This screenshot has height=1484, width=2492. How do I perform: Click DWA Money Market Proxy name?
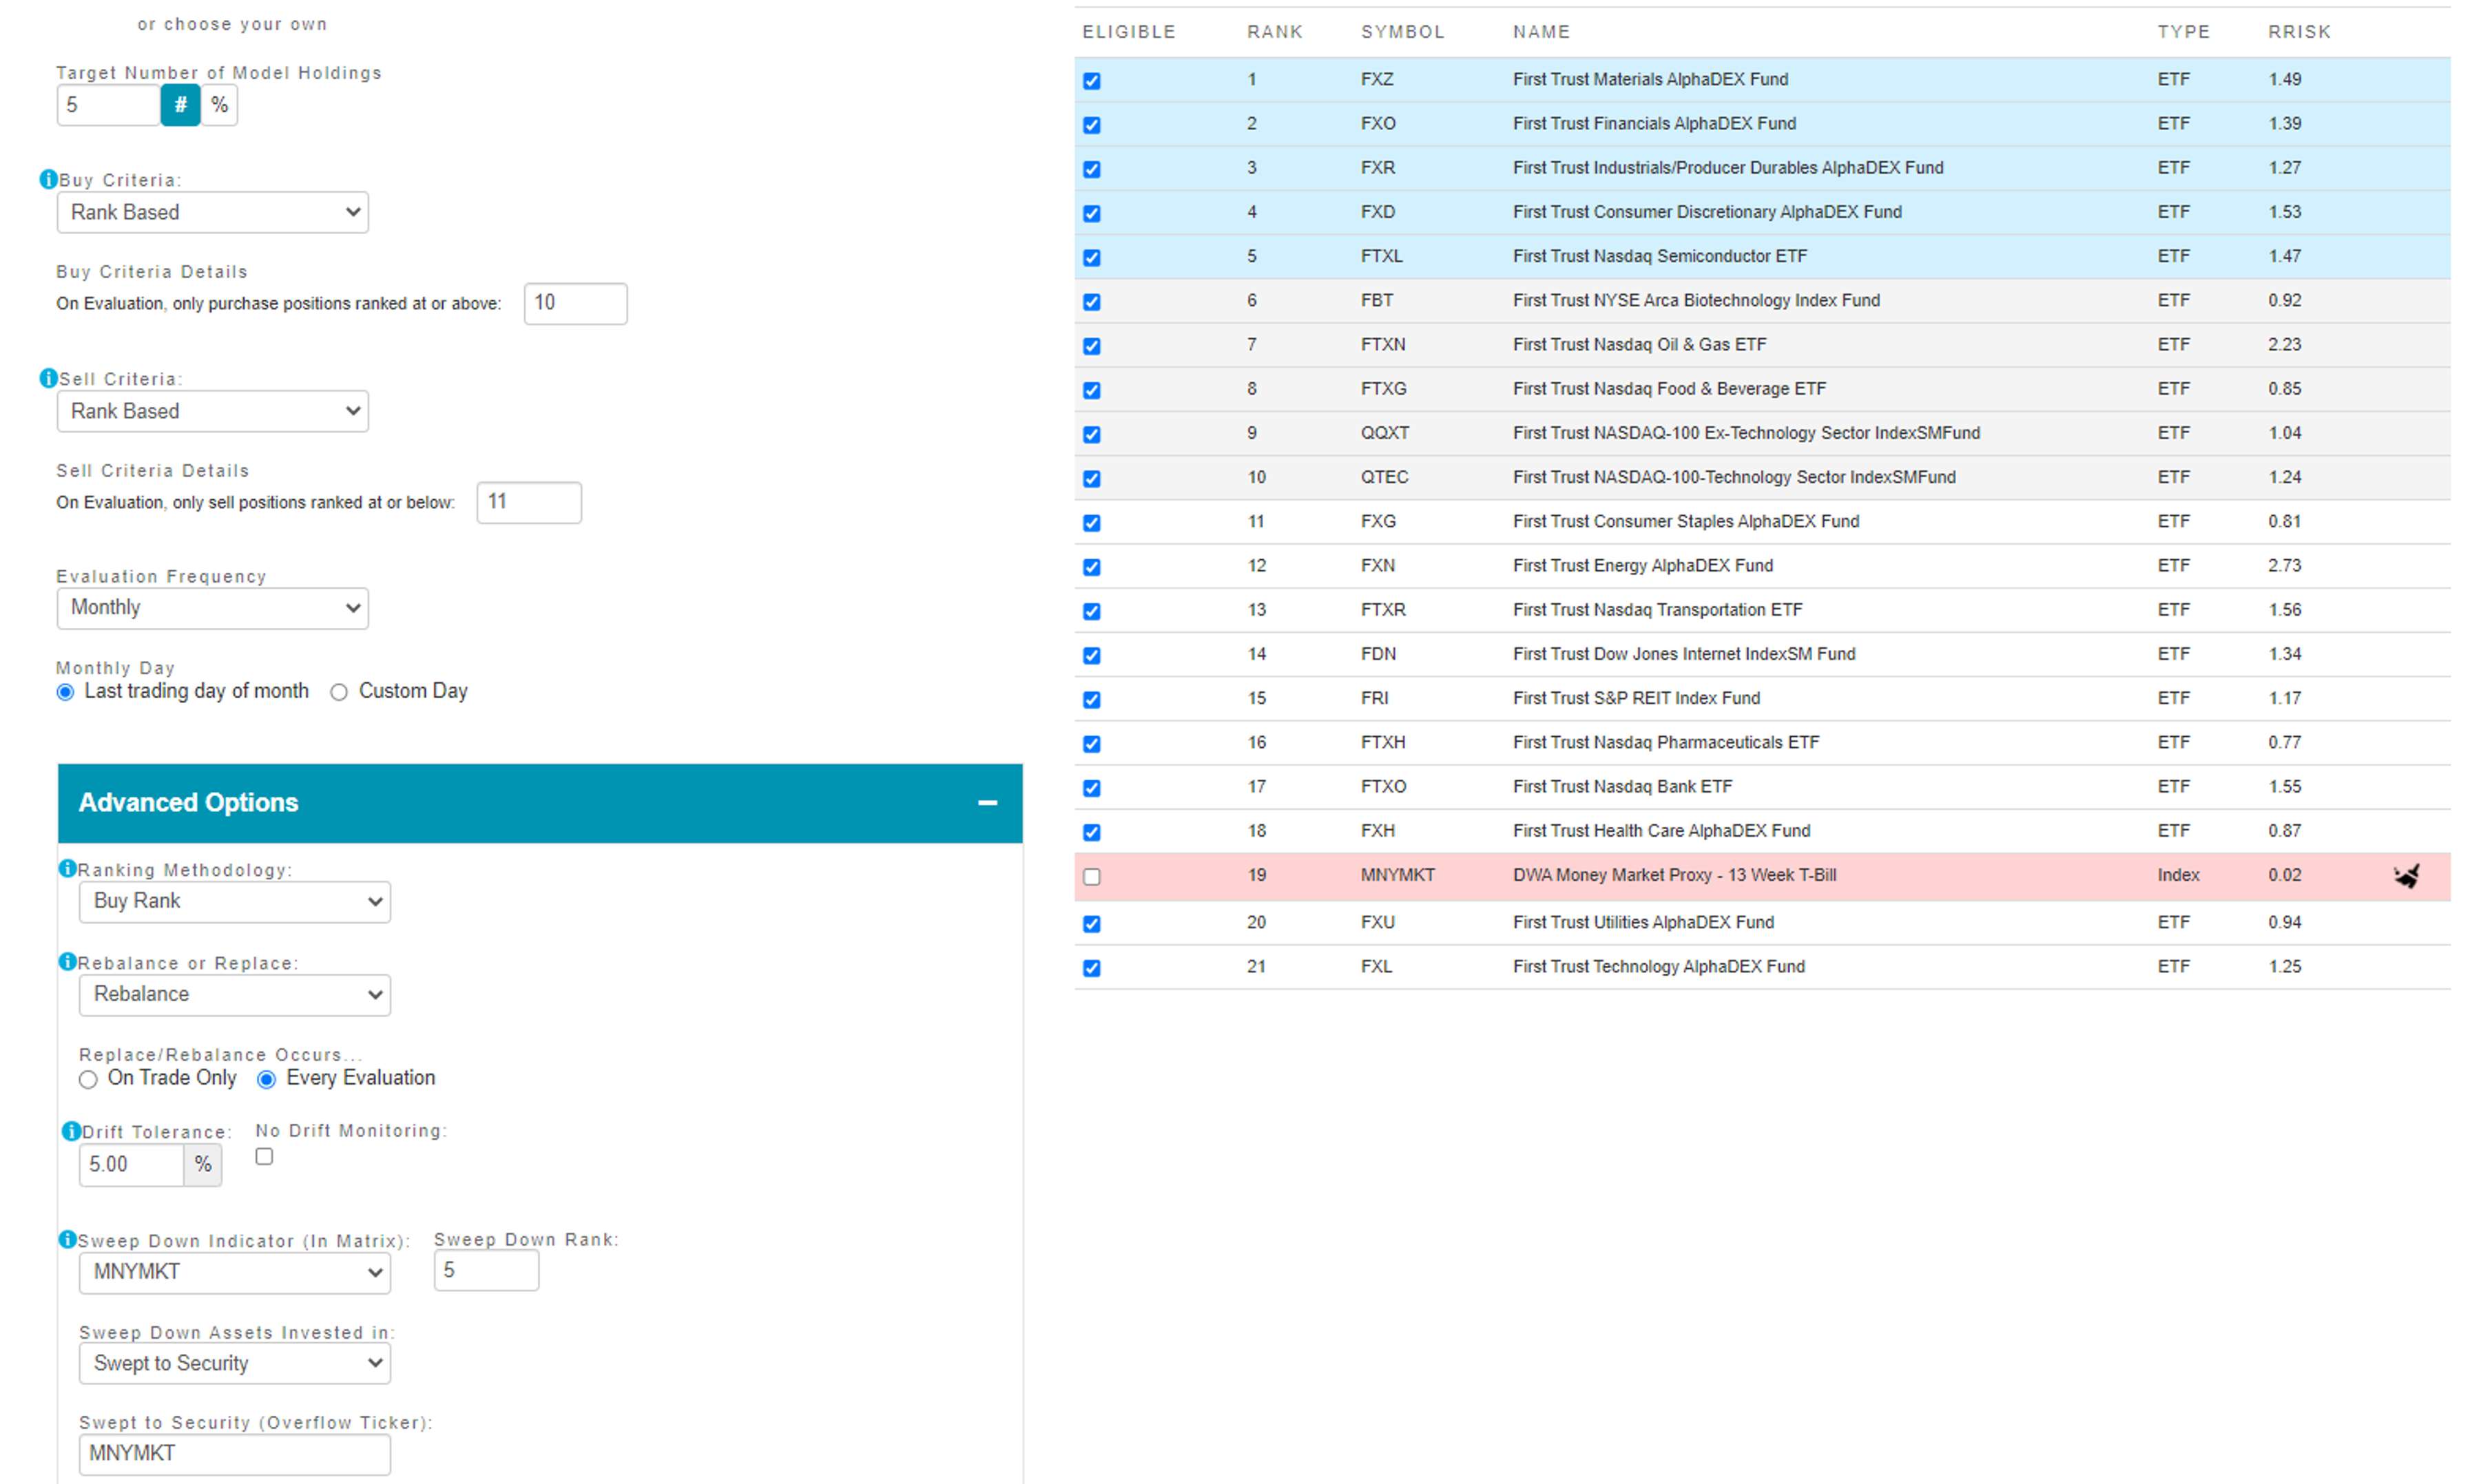point(1675,875)
